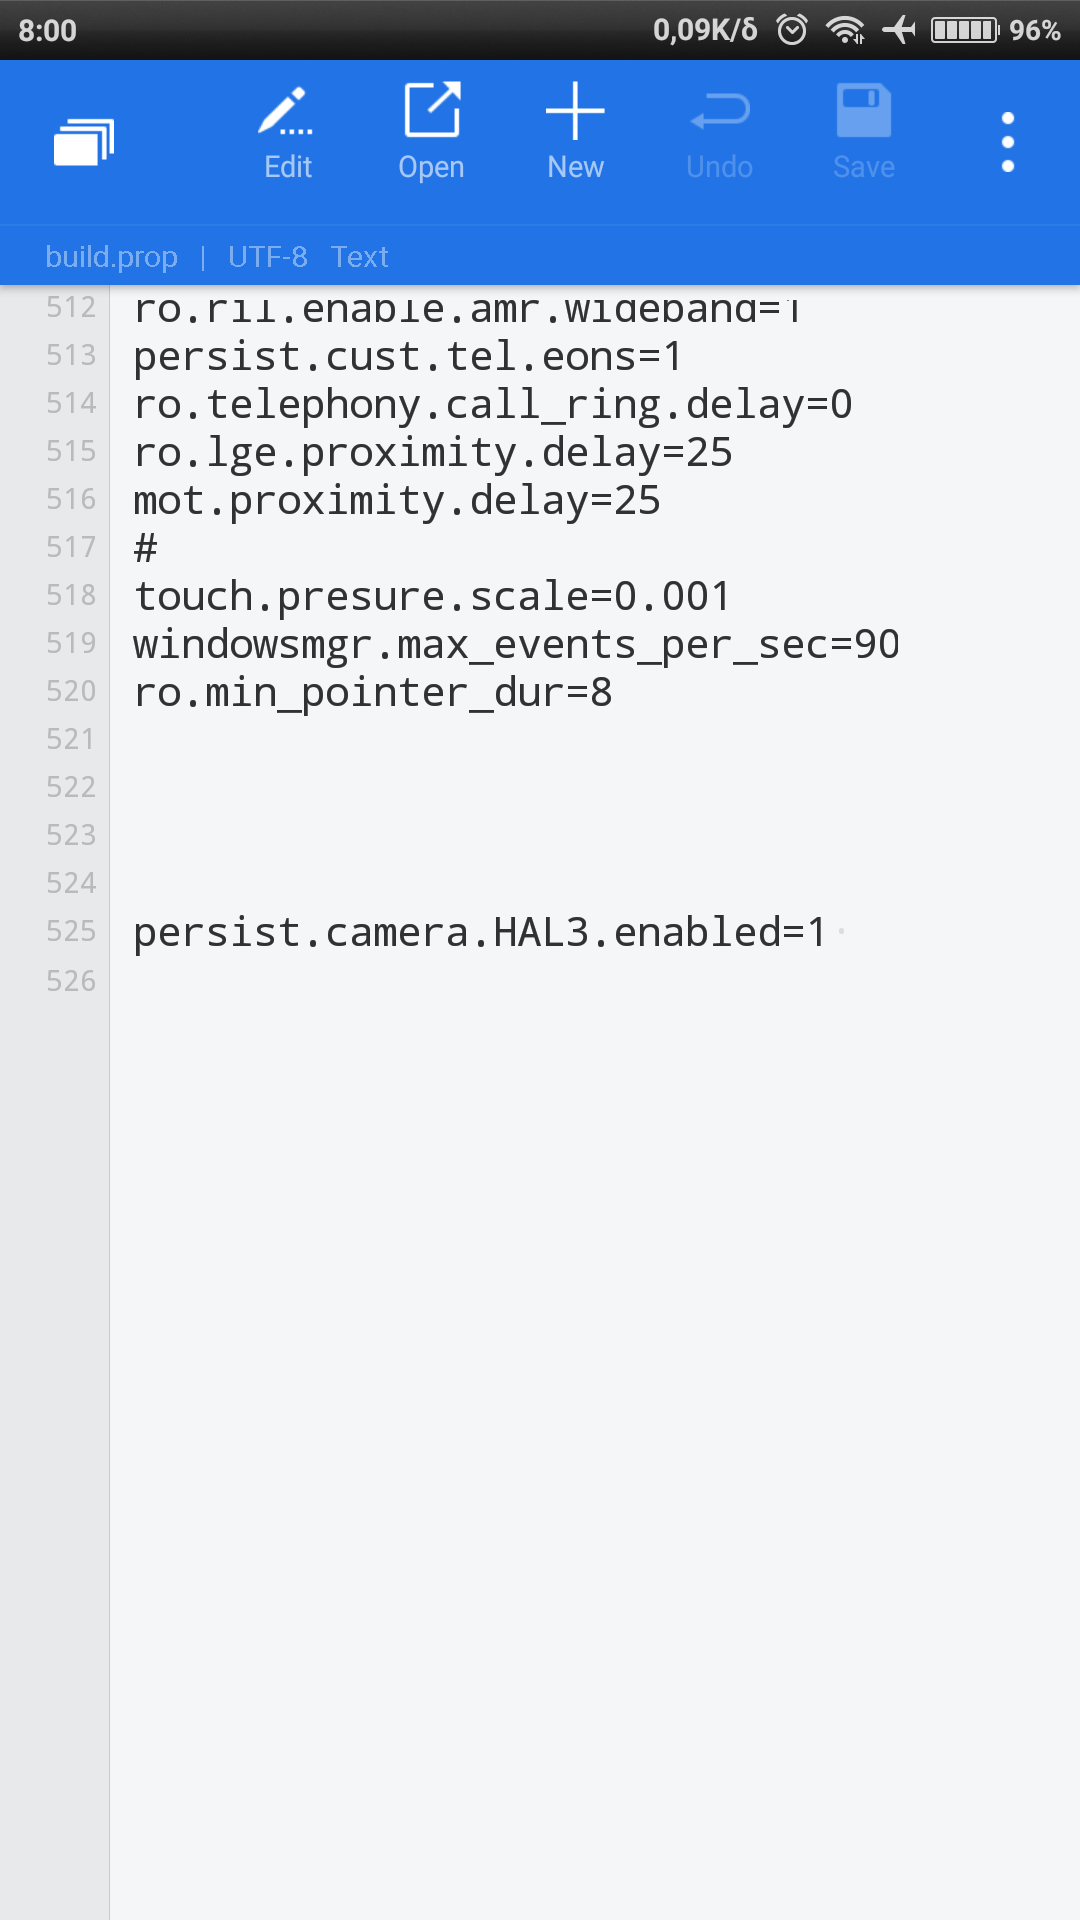The image size is (1080, 1920).
Task: Tap line windowsmgr.max_events_per_sec=90
Action: tap(516, 645)
